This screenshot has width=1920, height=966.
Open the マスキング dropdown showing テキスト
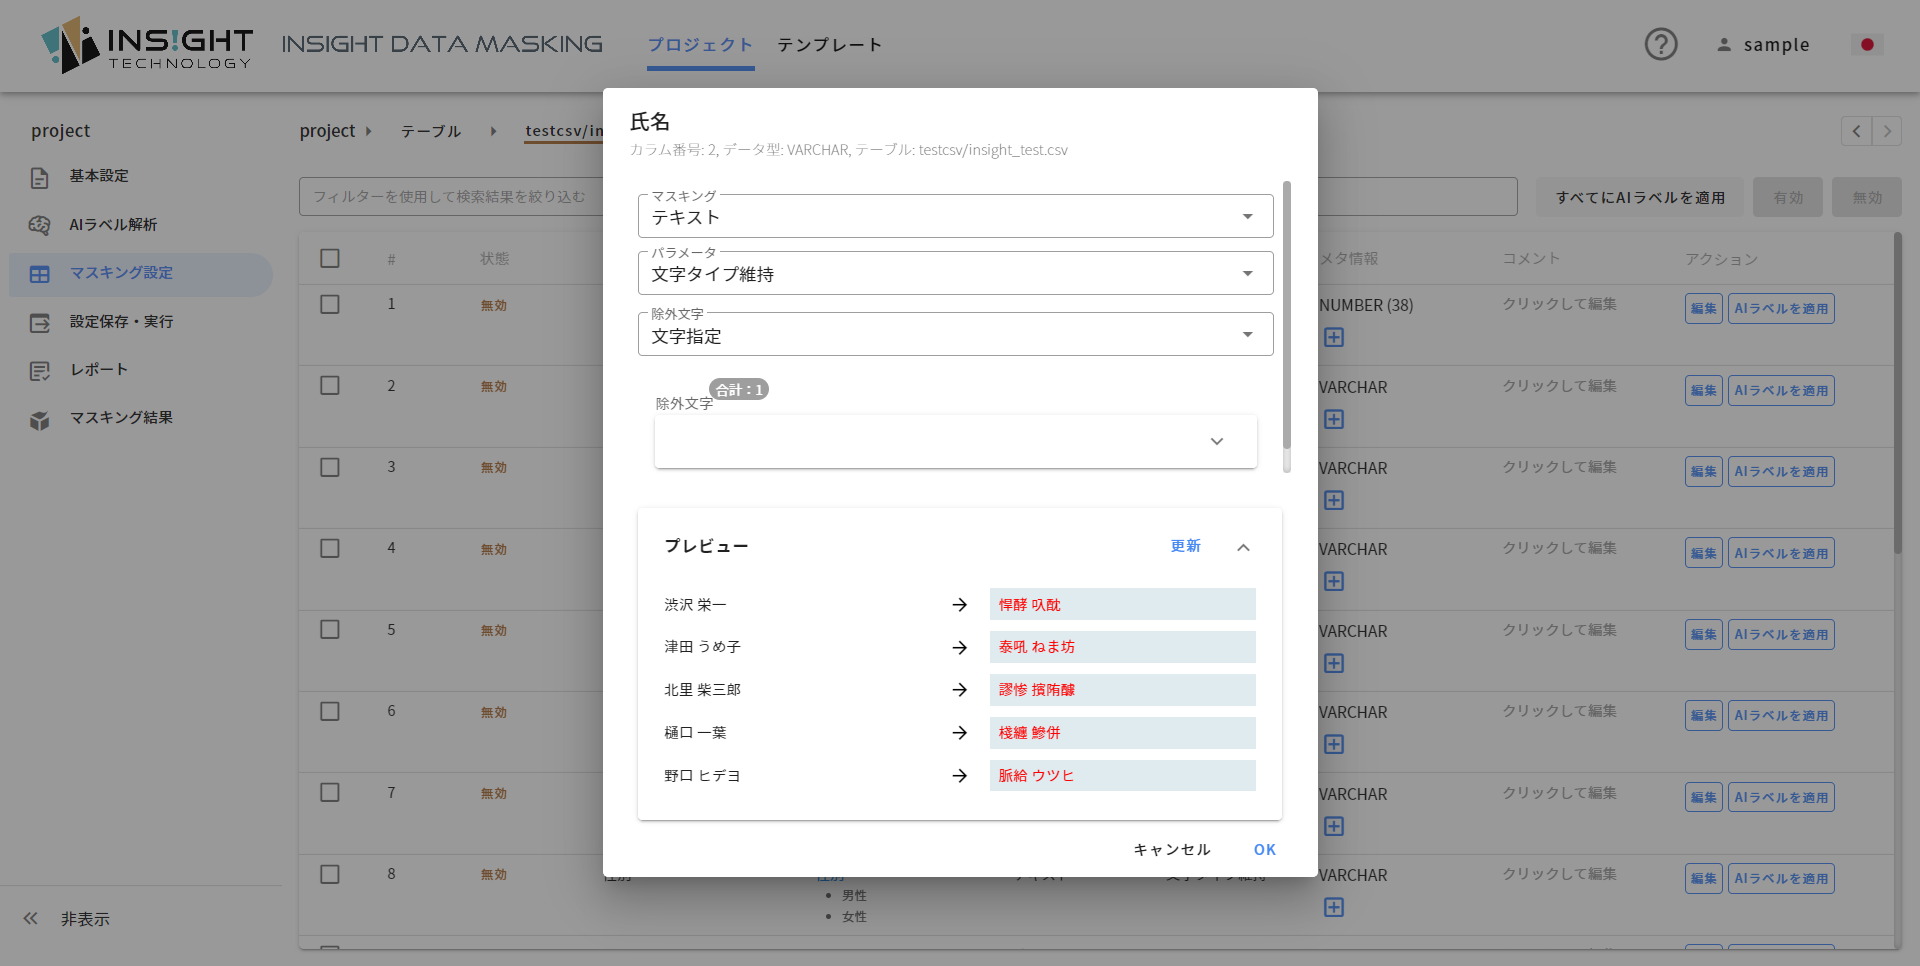point(955,217)
